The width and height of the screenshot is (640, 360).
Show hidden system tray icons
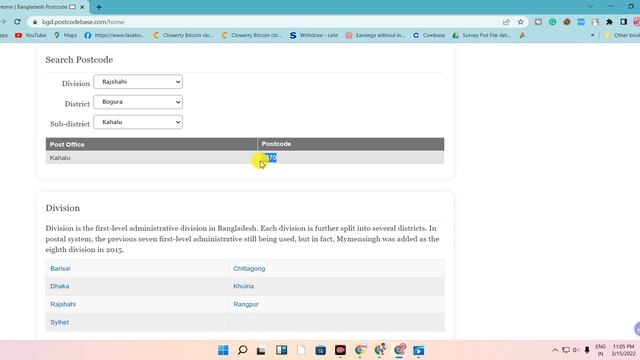click(555, 350)
